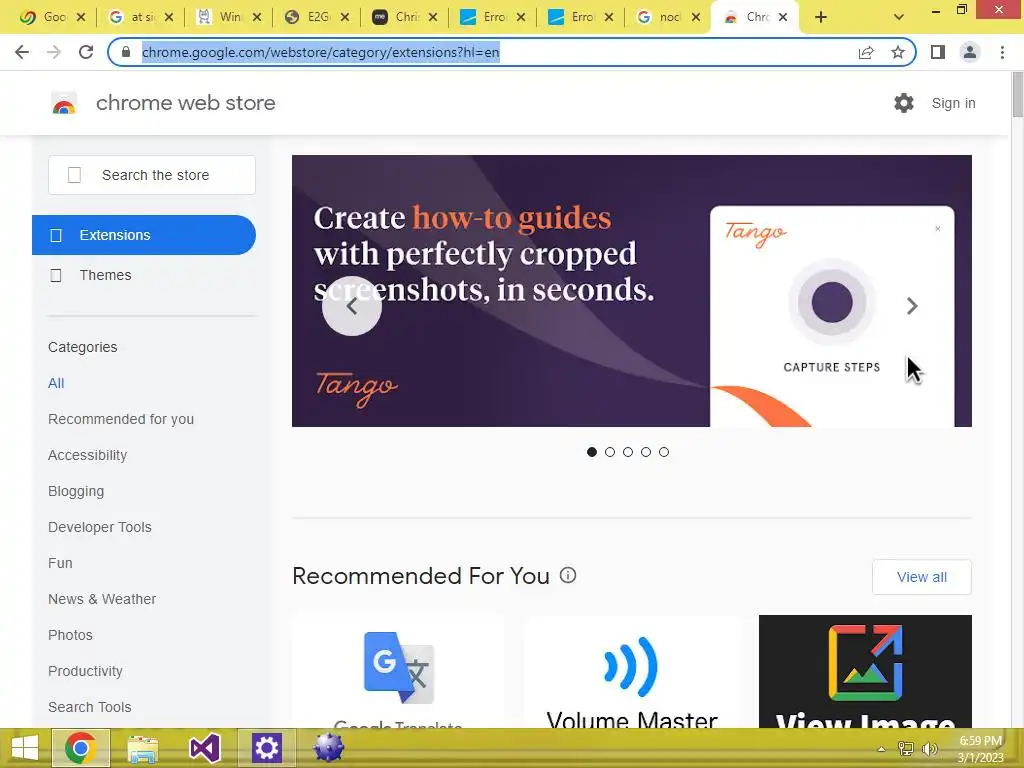Image resolution: width=1024 pixels, height=768 pixels.
Task: Click Sign in link
Action: [x=953, y=103]
